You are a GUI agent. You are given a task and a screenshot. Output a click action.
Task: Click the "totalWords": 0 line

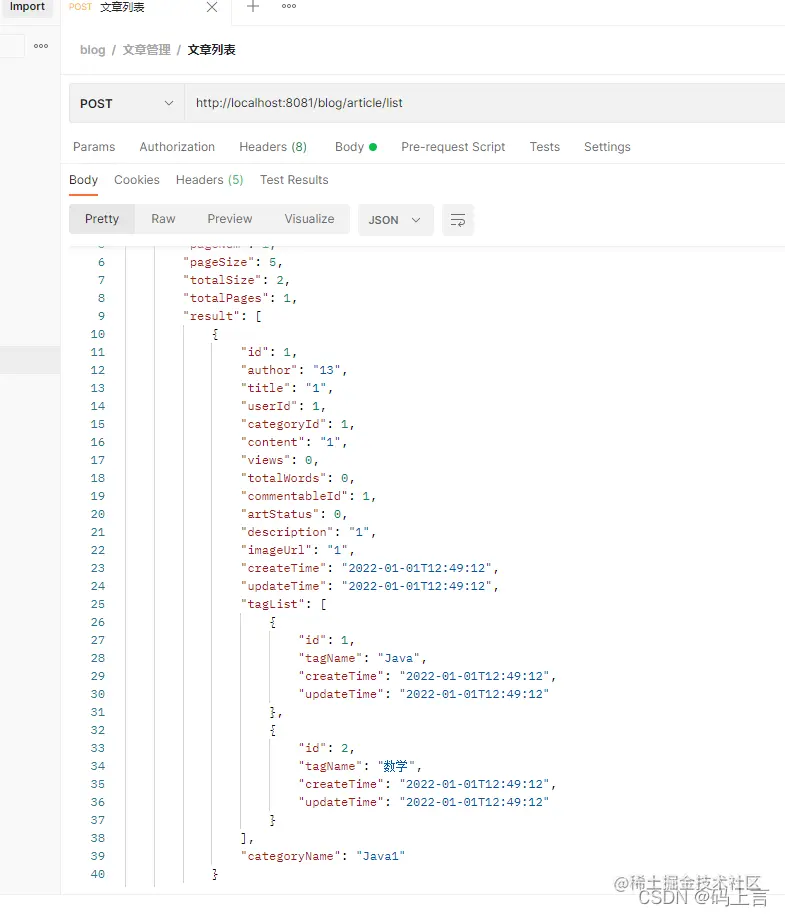pos(298,478)
